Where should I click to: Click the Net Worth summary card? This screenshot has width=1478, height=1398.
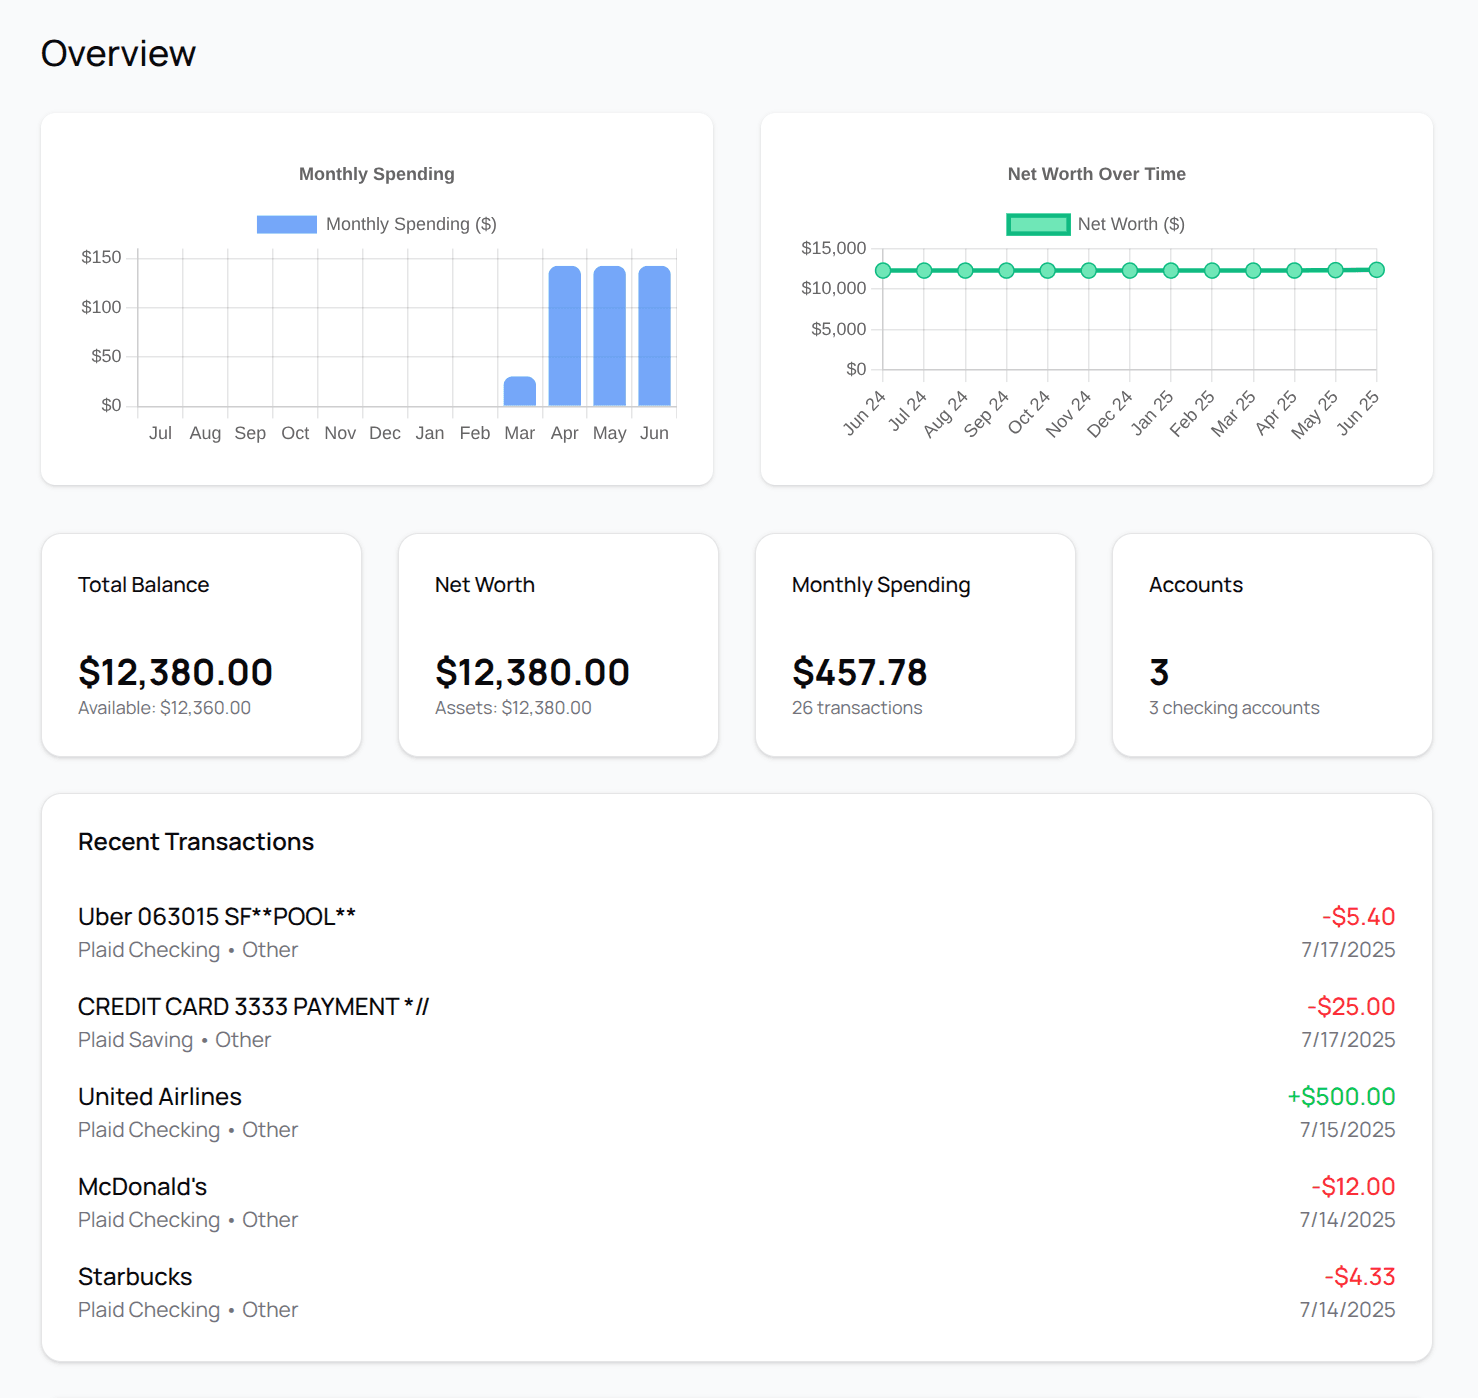pyautogui.click(x=557, y=644)
